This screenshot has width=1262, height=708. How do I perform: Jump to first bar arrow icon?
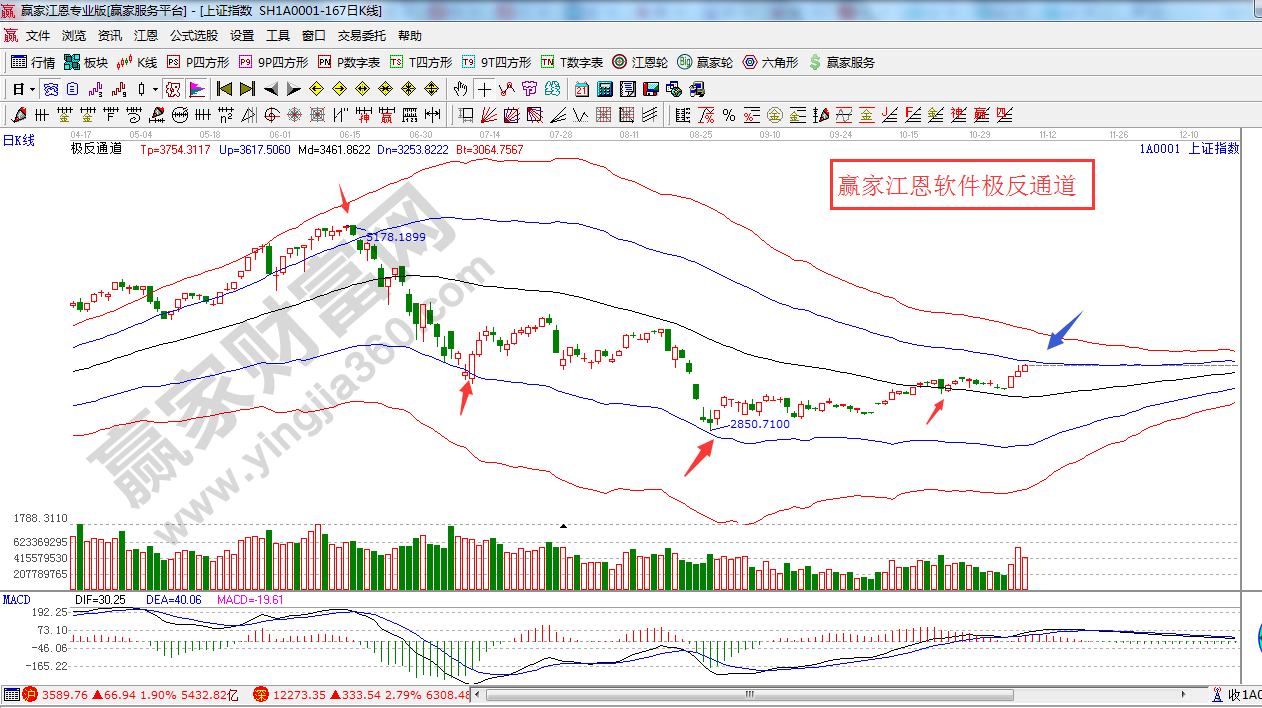[x=224, y=89]
